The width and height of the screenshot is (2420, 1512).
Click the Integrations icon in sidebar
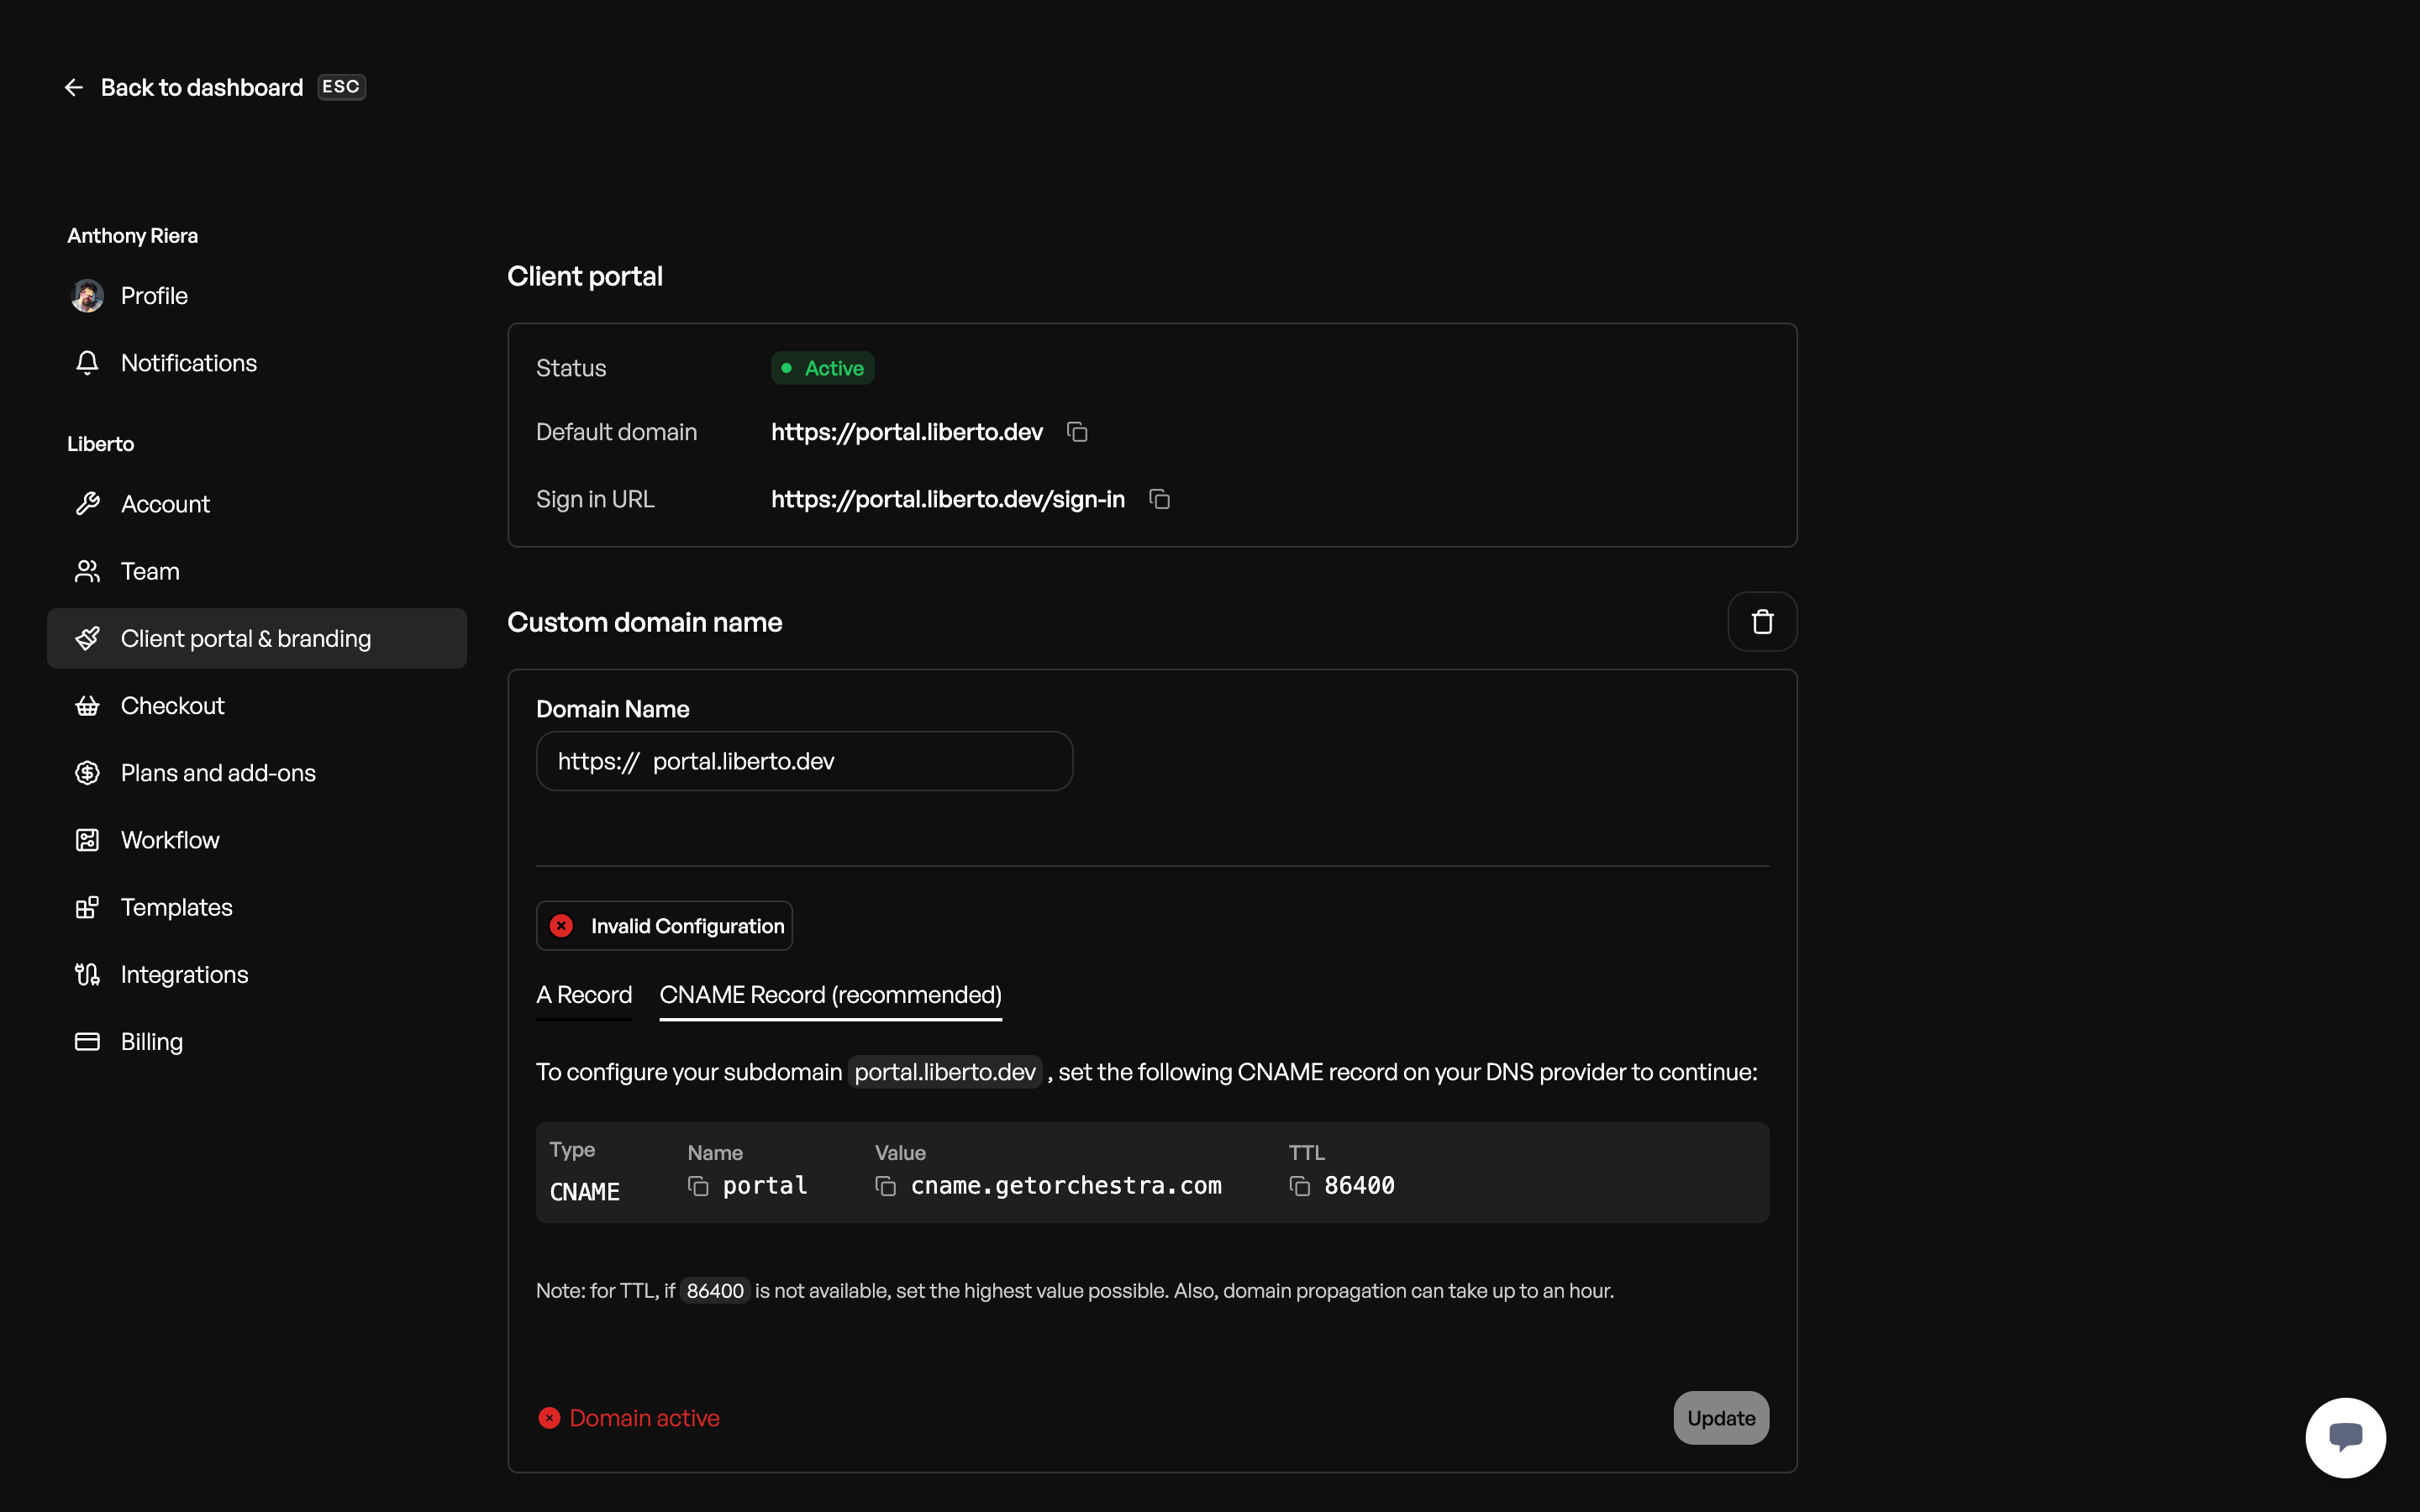click(87, 974)
